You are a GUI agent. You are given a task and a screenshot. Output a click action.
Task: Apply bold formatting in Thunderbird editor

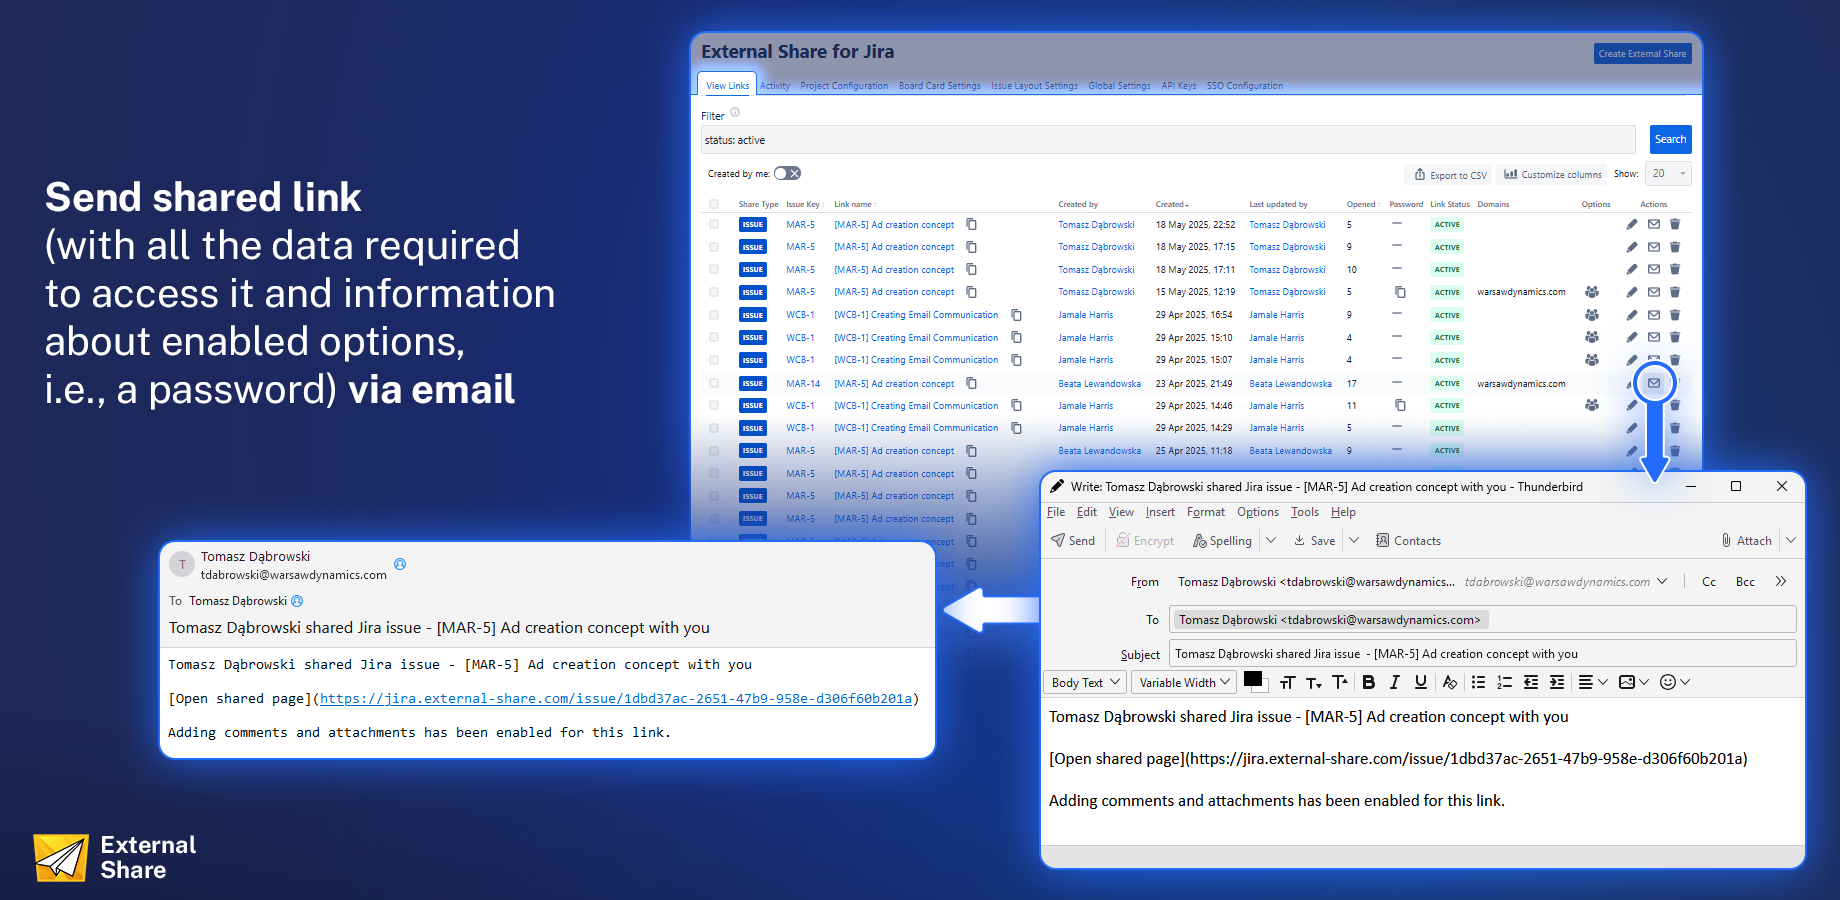(1368, 682)
